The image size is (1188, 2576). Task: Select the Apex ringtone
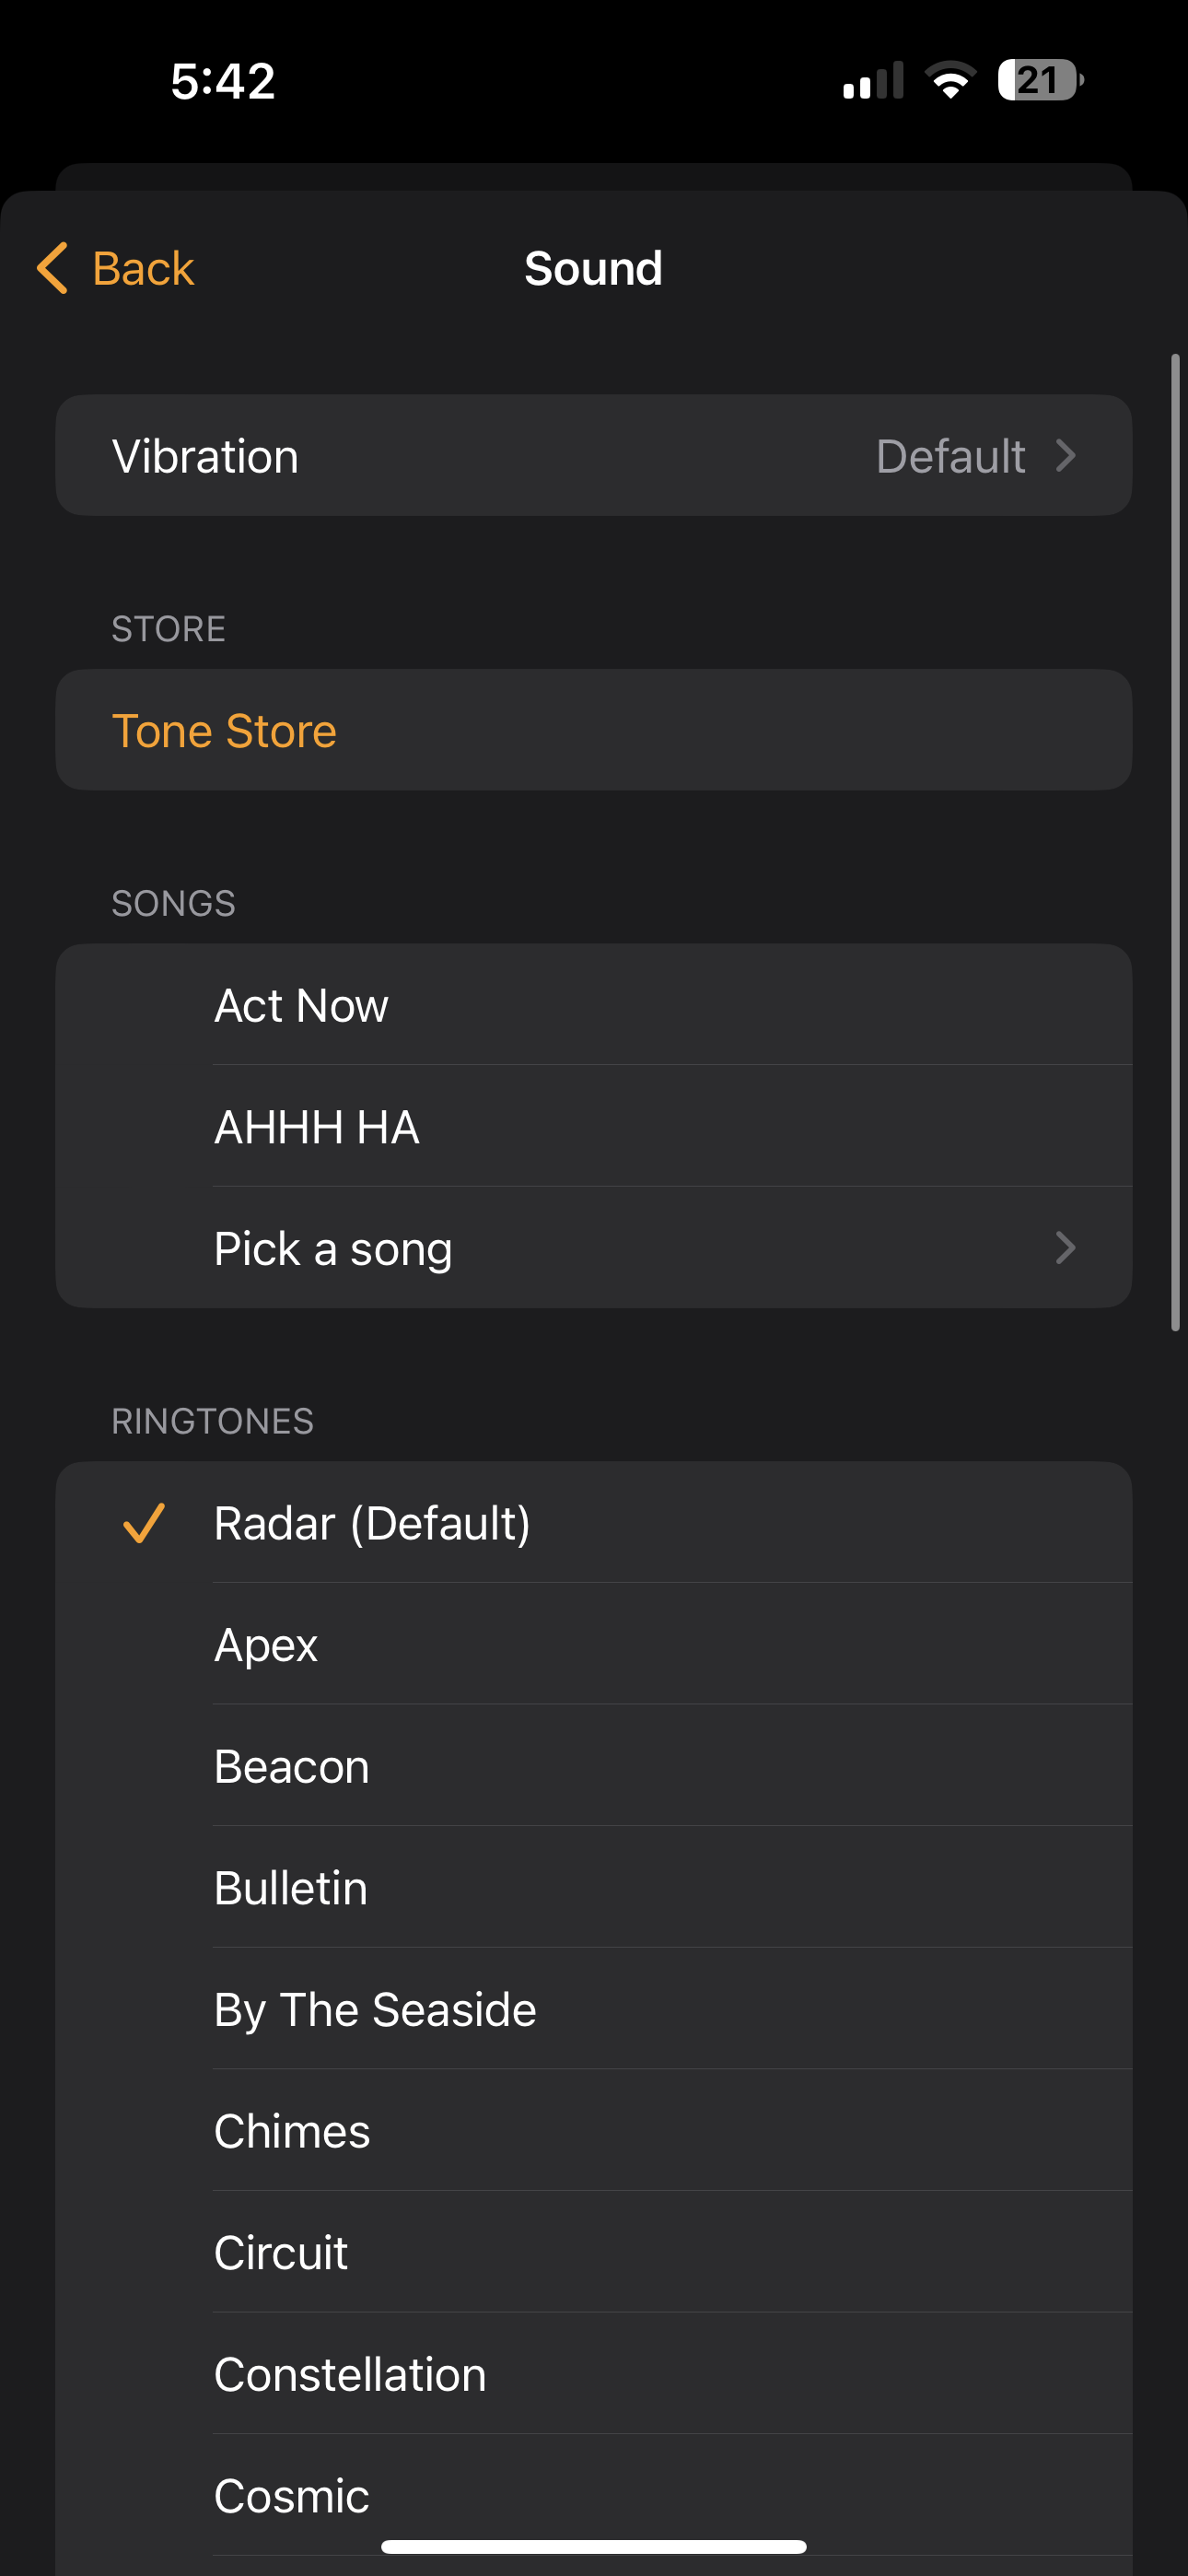(266, 1645)
